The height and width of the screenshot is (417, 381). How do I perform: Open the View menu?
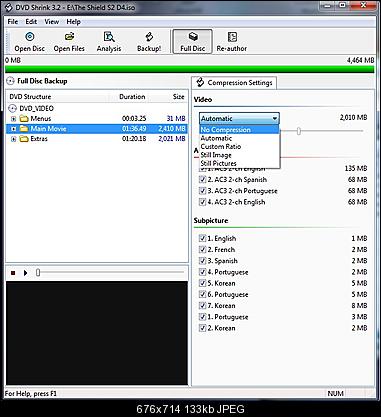[52, 22]
